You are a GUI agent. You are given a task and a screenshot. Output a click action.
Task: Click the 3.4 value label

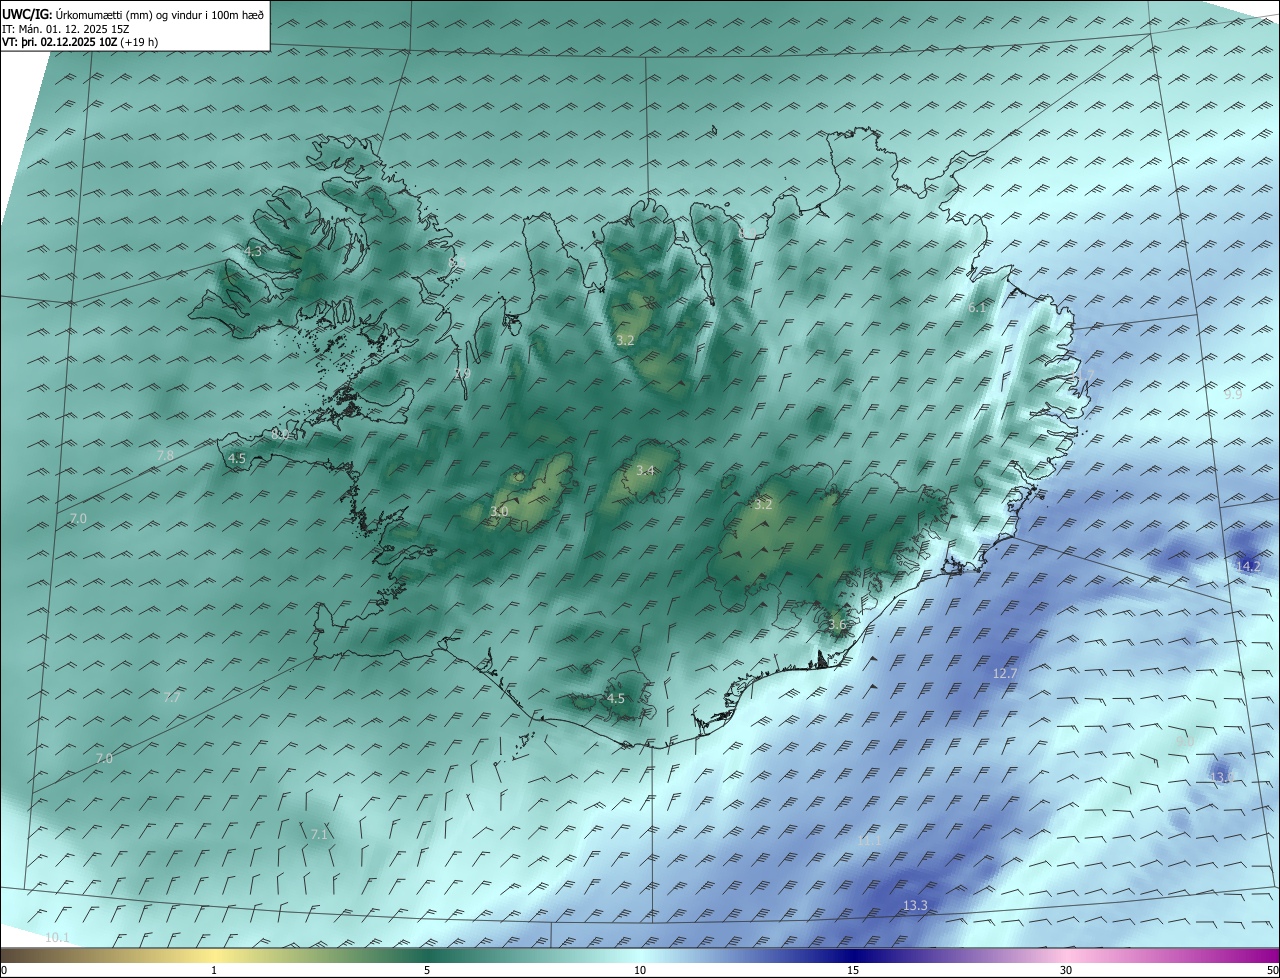pyautogui.click(x=645, y=470)
